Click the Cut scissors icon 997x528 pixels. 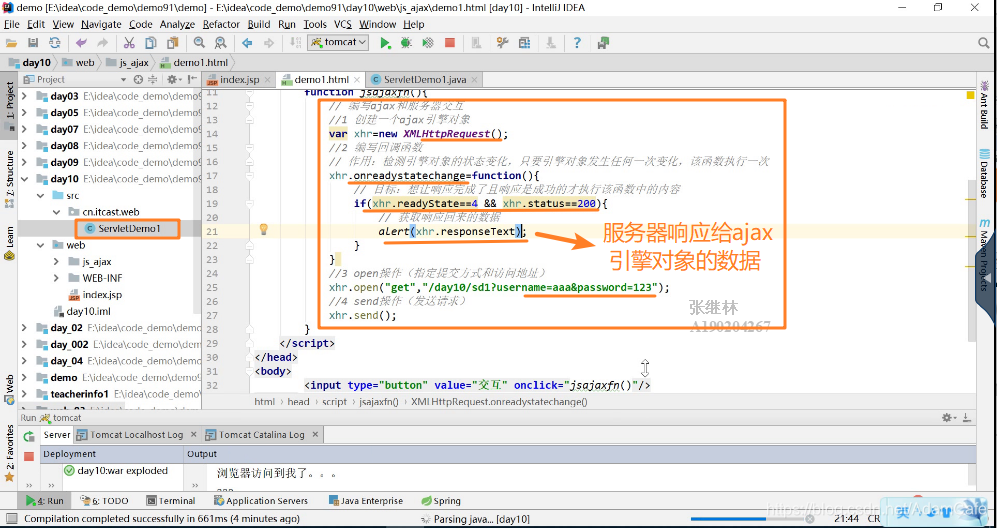[x=129, y=43]
